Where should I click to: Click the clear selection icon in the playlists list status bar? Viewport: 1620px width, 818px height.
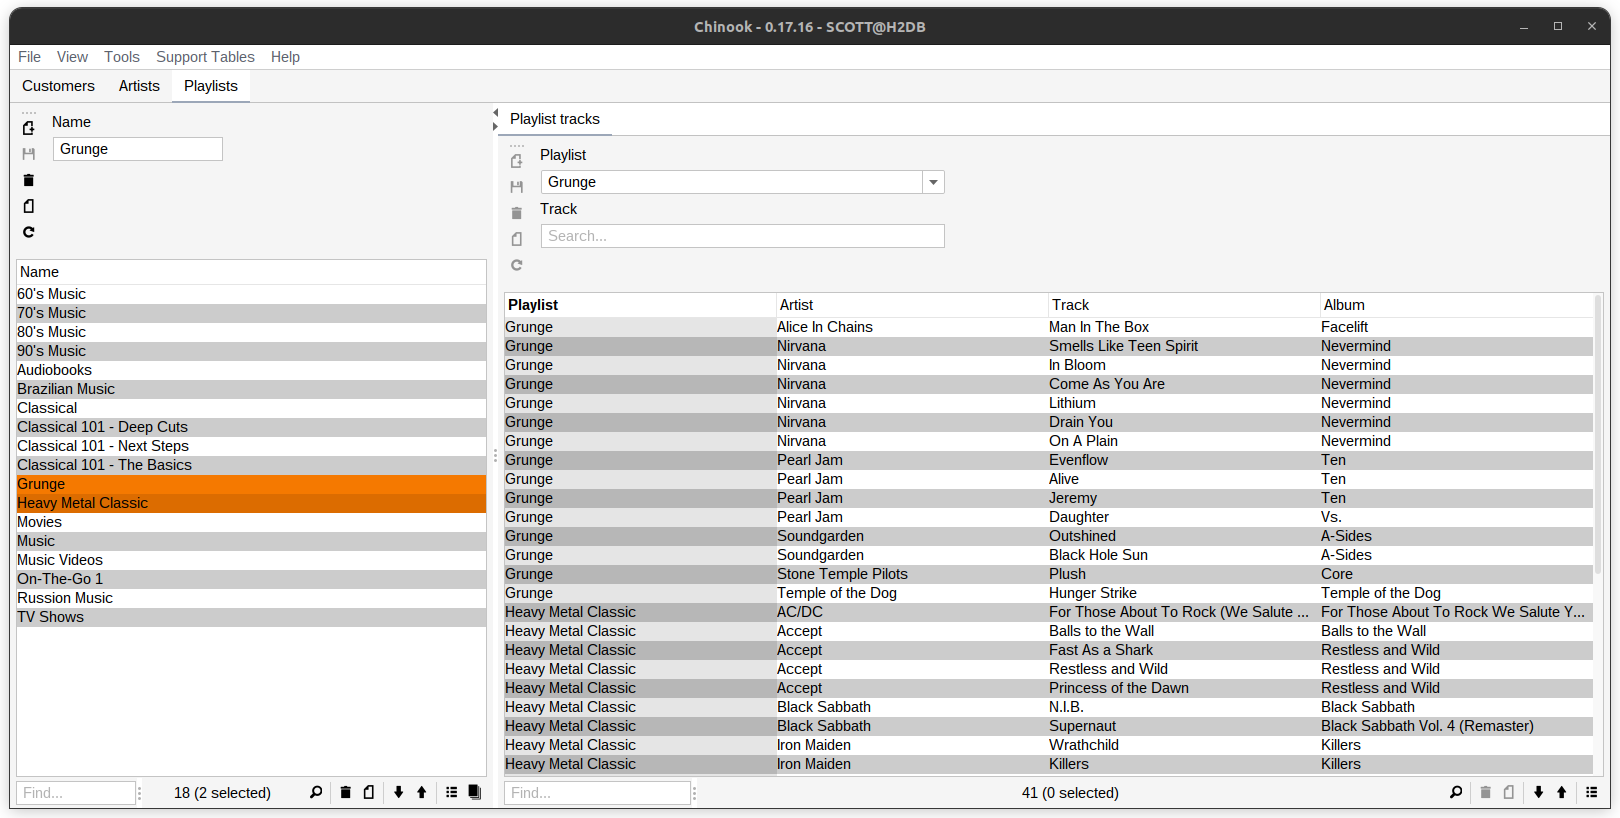[x=369, y=792]
